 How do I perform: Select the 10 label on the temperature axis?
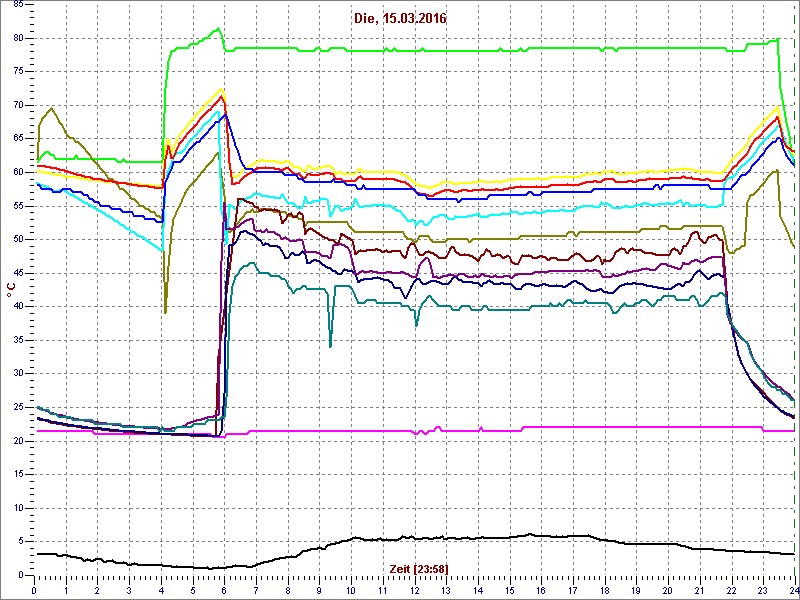[x=17, y=508]
